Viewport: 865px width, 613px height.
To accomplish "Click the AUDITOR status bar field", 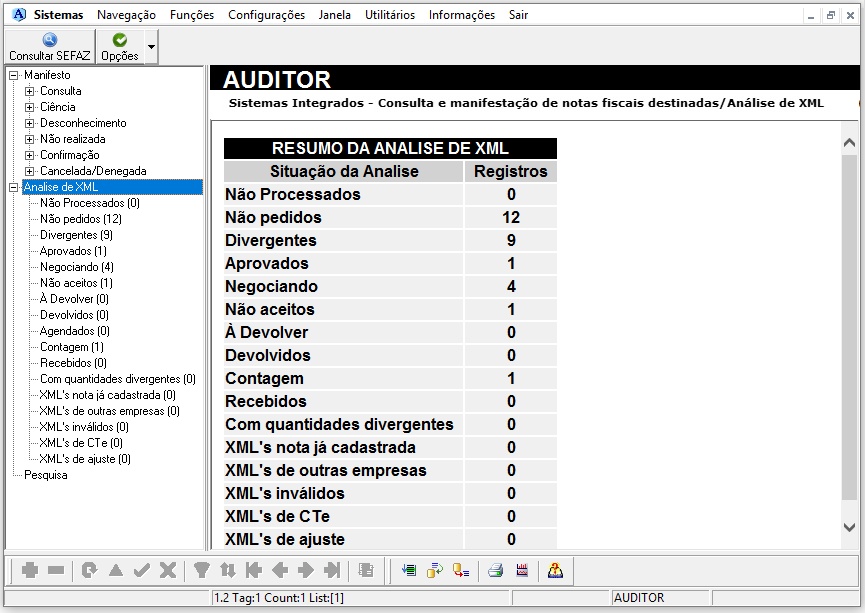I will point(661,598).
